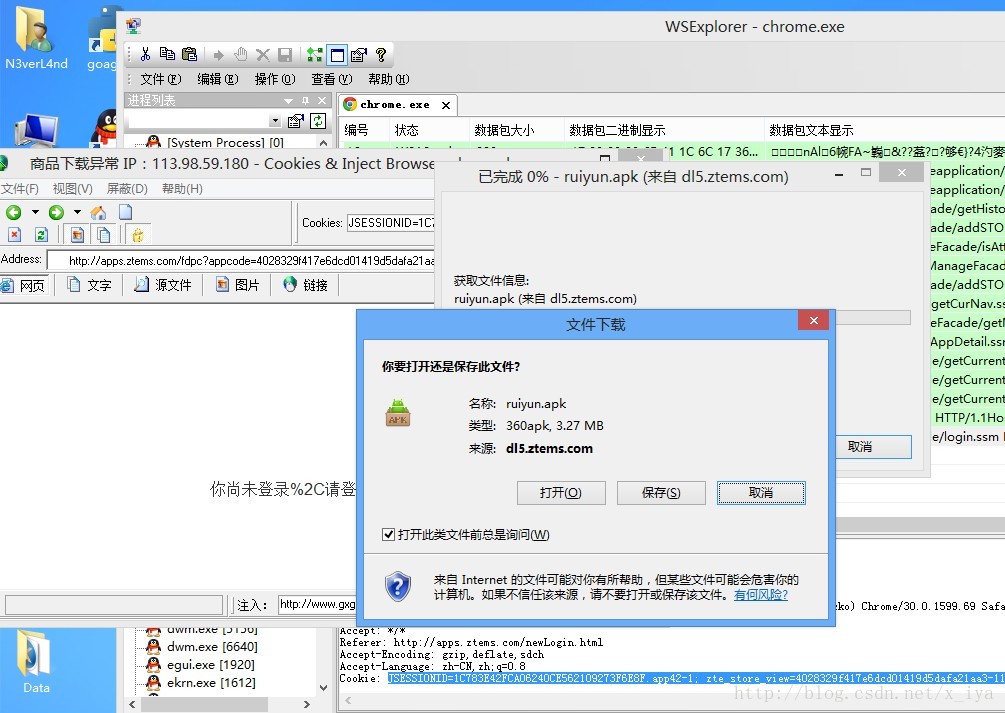The width and height of the screenshot is (1005, 713).
Task: Click the APK file icon in download dialog
Action: 398,412
